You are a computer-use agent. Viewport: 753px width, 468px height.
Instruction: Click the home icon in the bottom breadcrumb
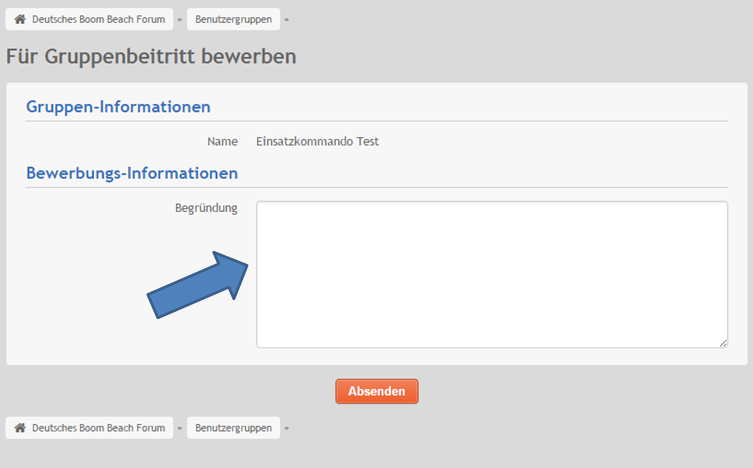[x=20, y=427]
